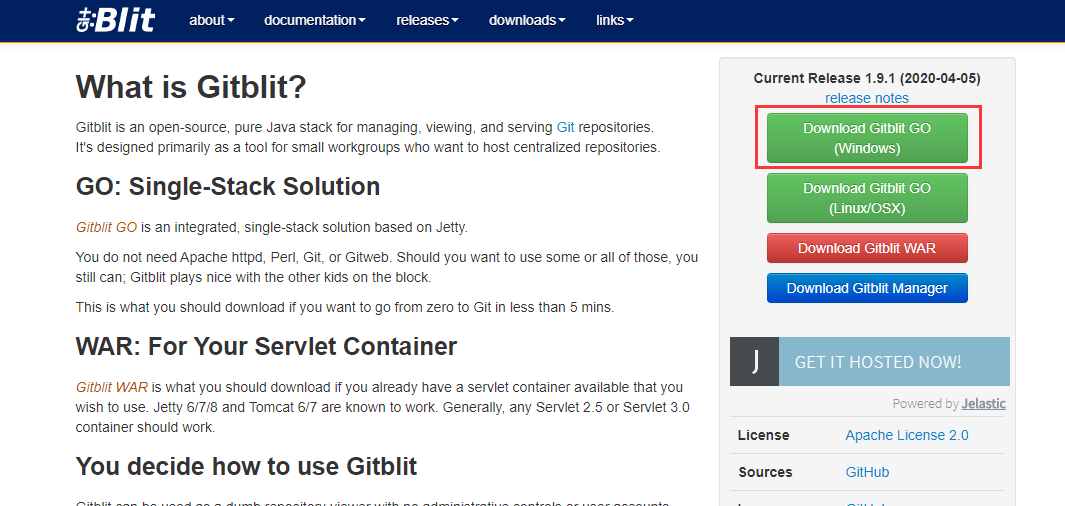Click the Current Release 1.9.1 text
Screen dimensions: 1065x506
point(867,79)
